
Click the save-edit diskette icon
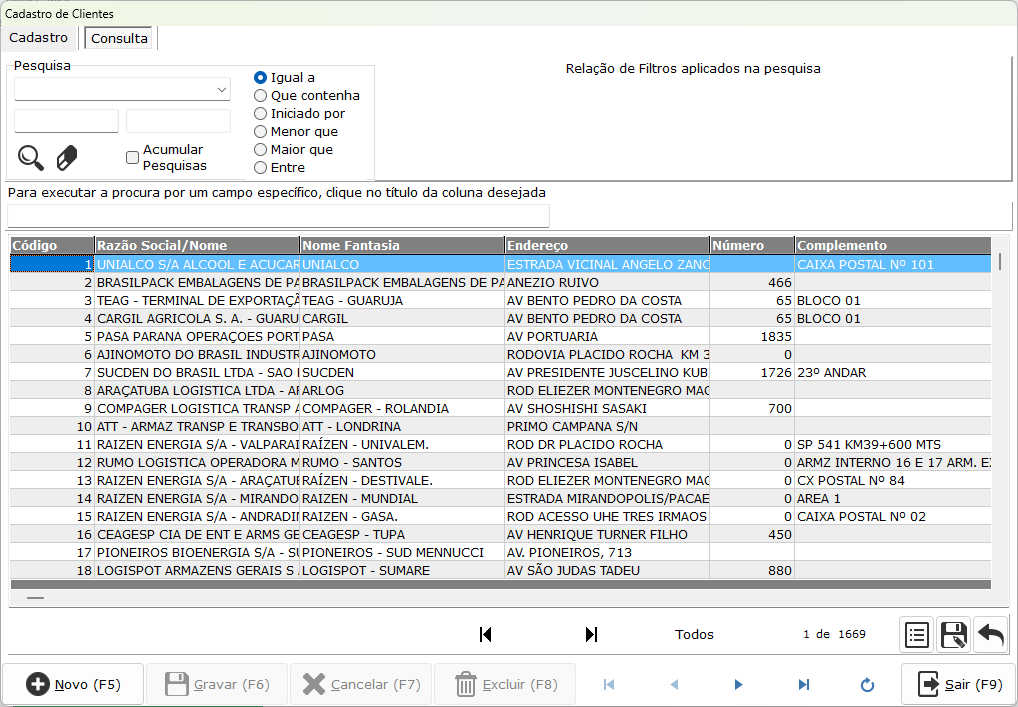click(953, 634)
